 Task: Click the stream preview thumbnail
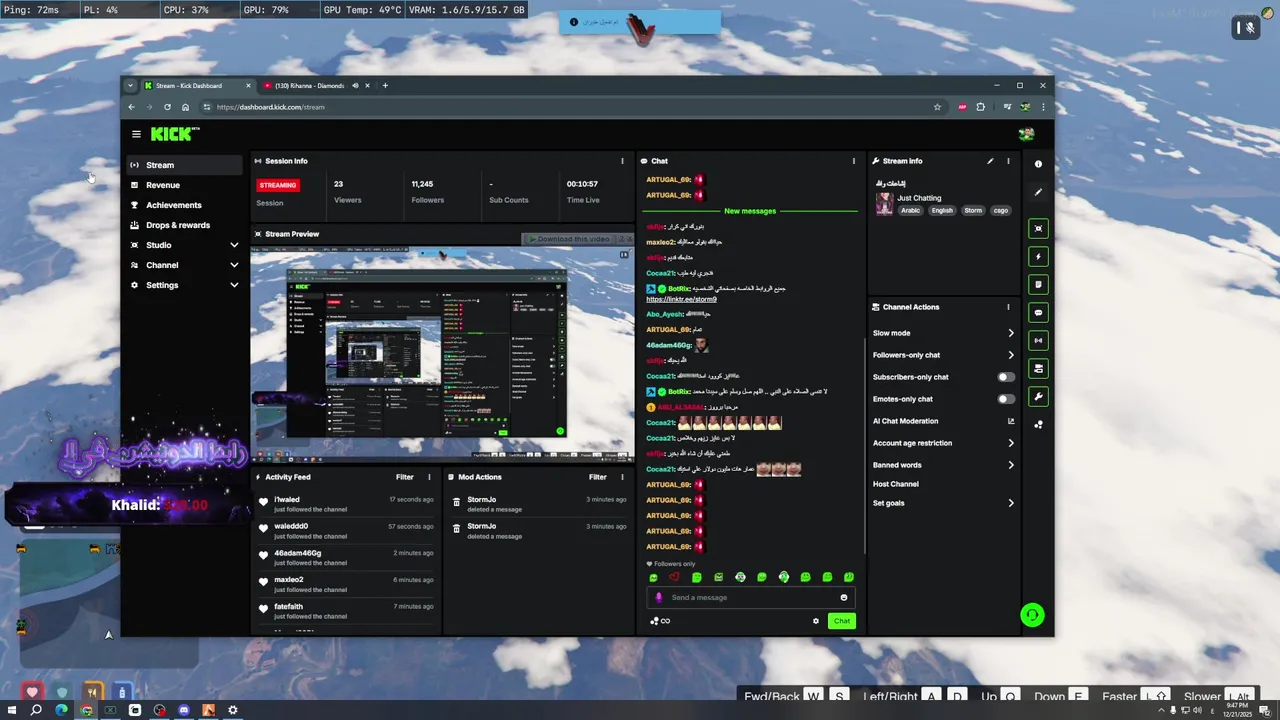(x=442, y=353)
